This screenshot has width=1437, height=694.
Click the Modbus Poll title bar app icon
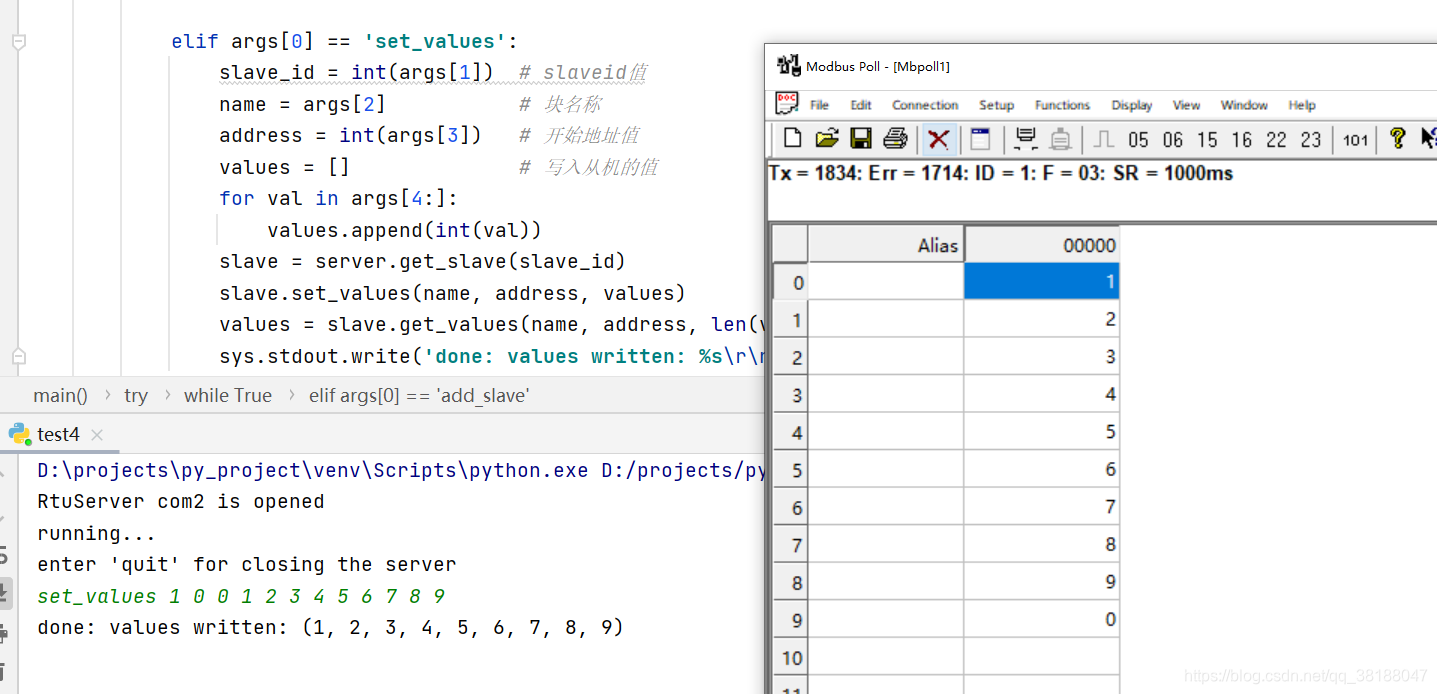(x=789, y=66)
